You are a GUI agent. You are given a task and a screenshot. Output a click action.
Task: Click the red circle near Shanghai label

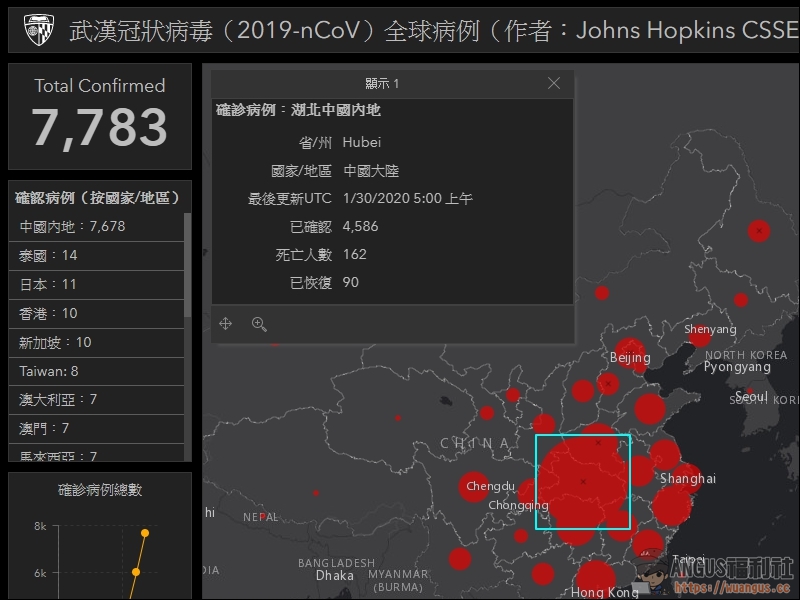tap(687, 478)
